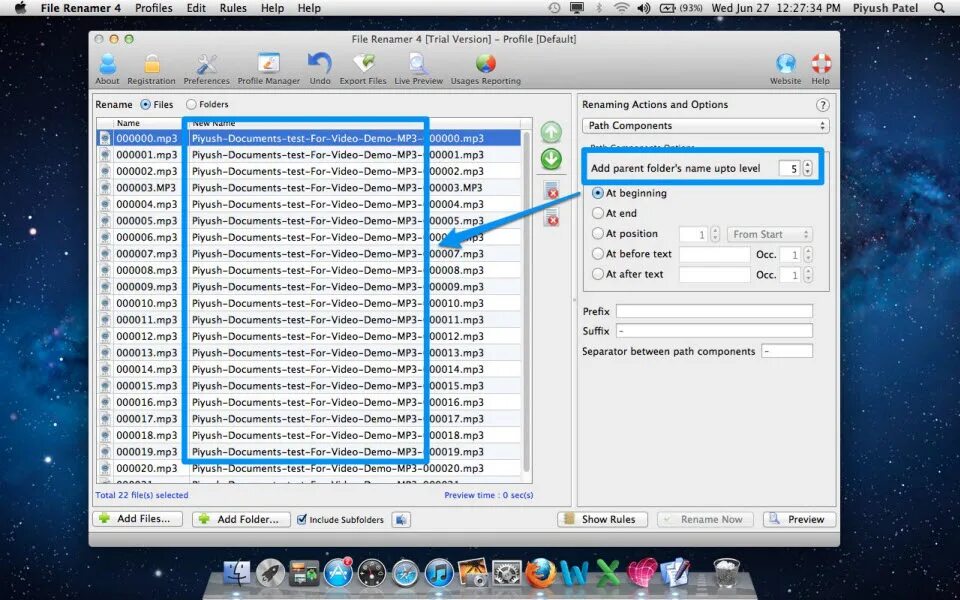This screenshot has height=600, width=960.
Task: Click the Add Files... button
Action: (x=138, y=519)
